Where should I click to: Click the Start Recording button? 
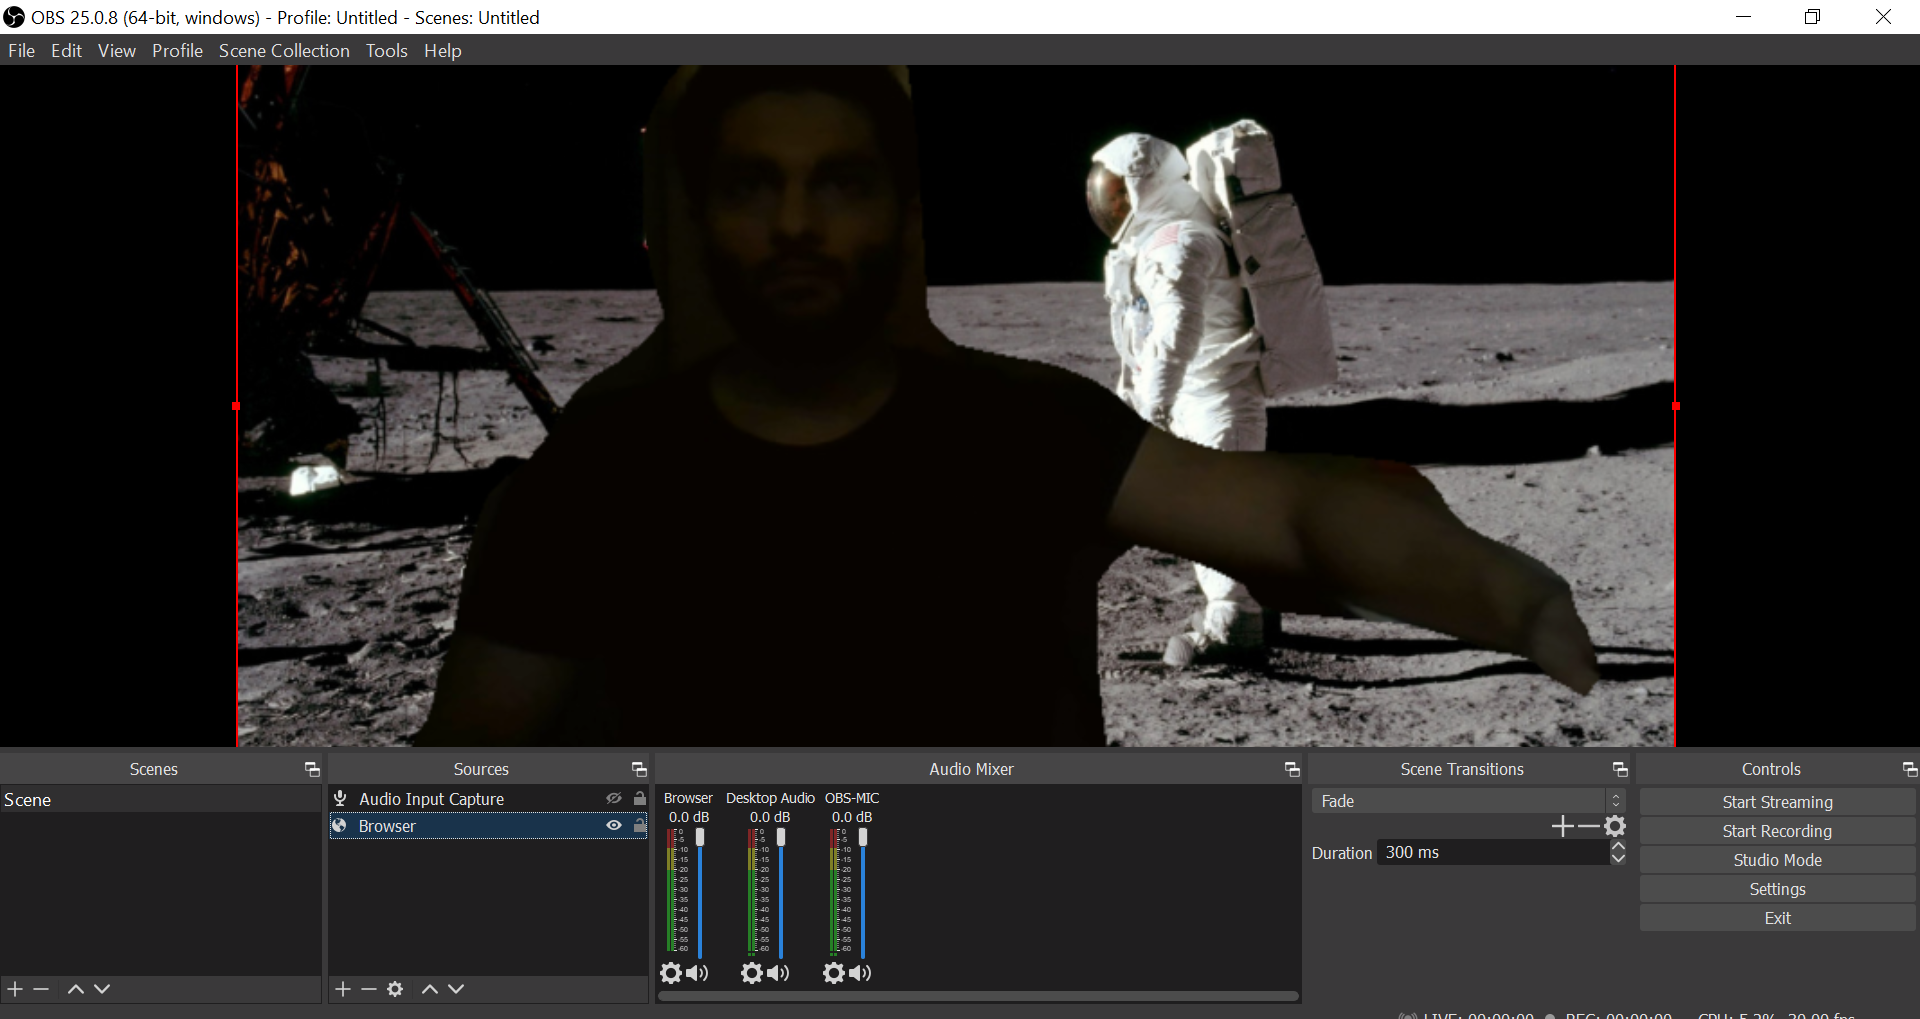pos(1777,831)
